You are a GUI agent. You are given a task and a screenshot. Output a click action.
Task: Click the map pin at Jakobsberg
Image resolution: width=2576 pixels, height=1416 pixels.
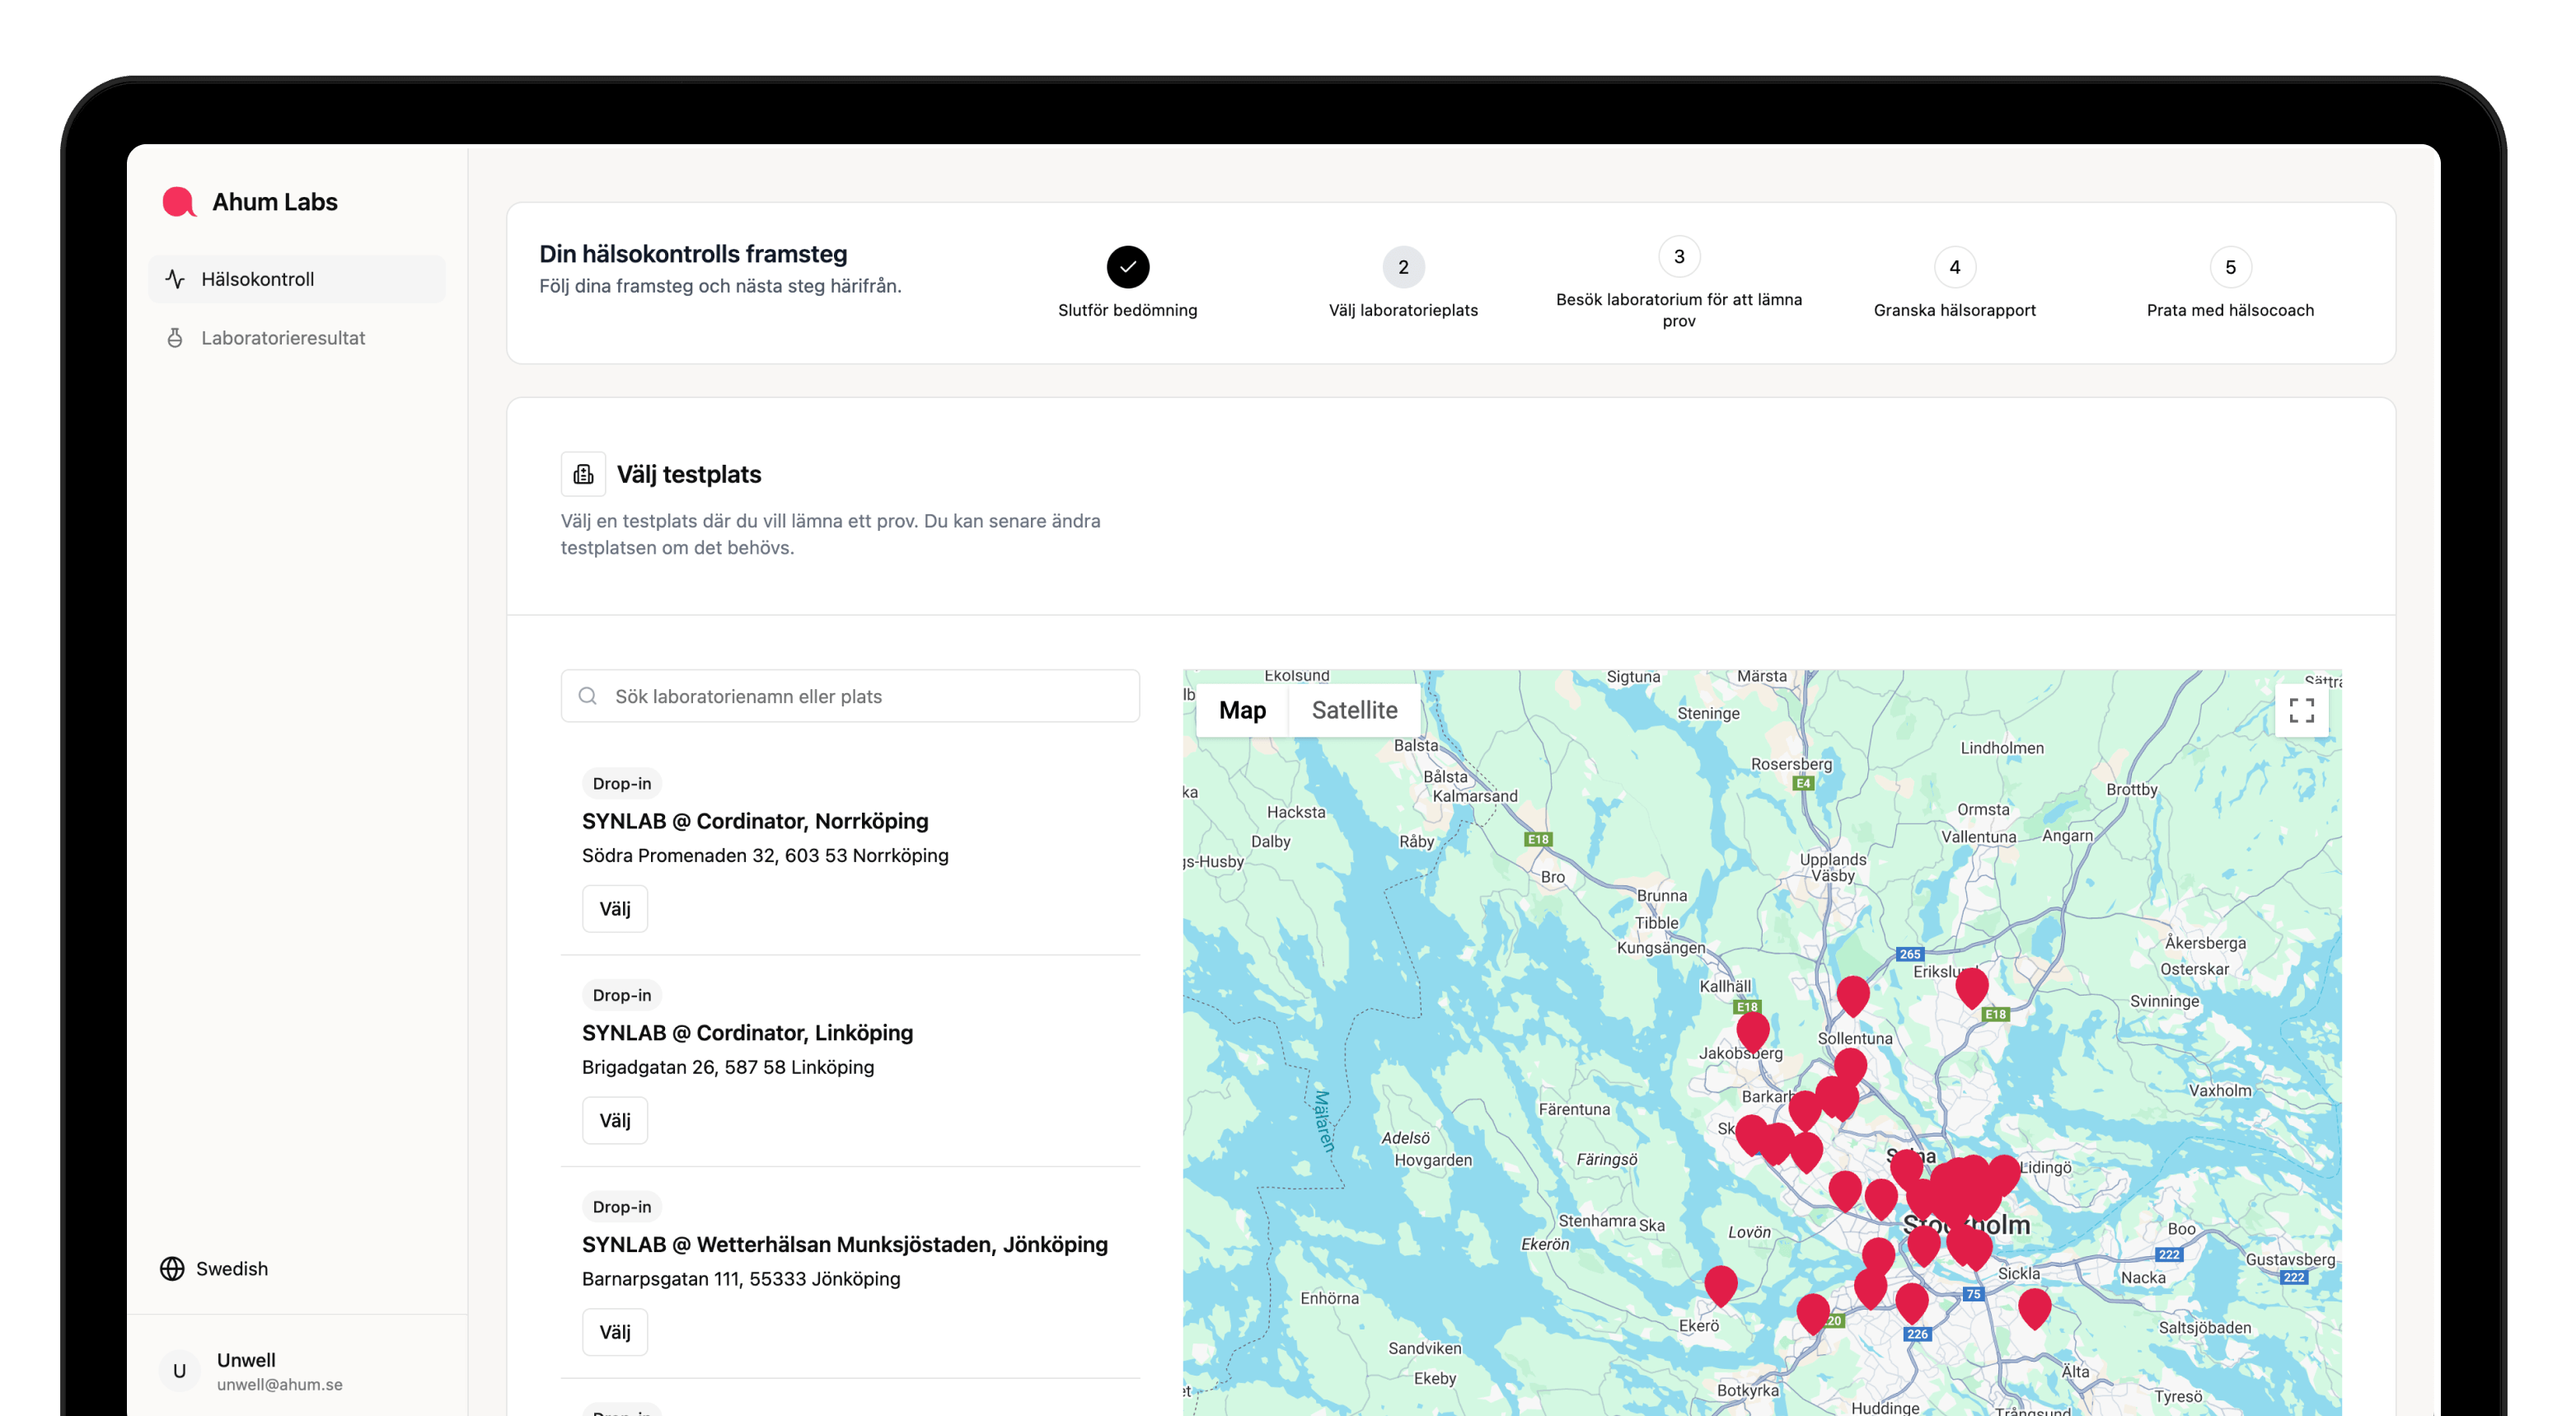click(x=1753, y=1031)
